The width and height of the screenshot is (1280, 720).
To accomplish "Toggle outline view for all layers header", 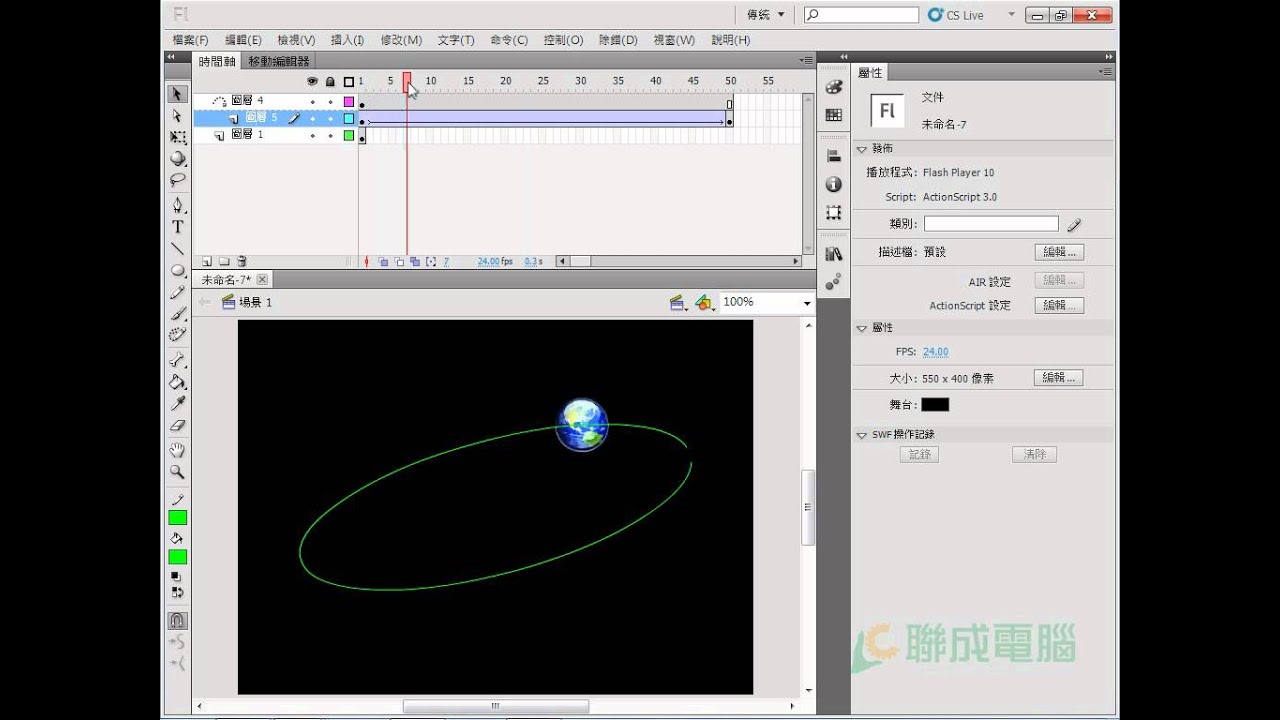I will tap(349, 81).
